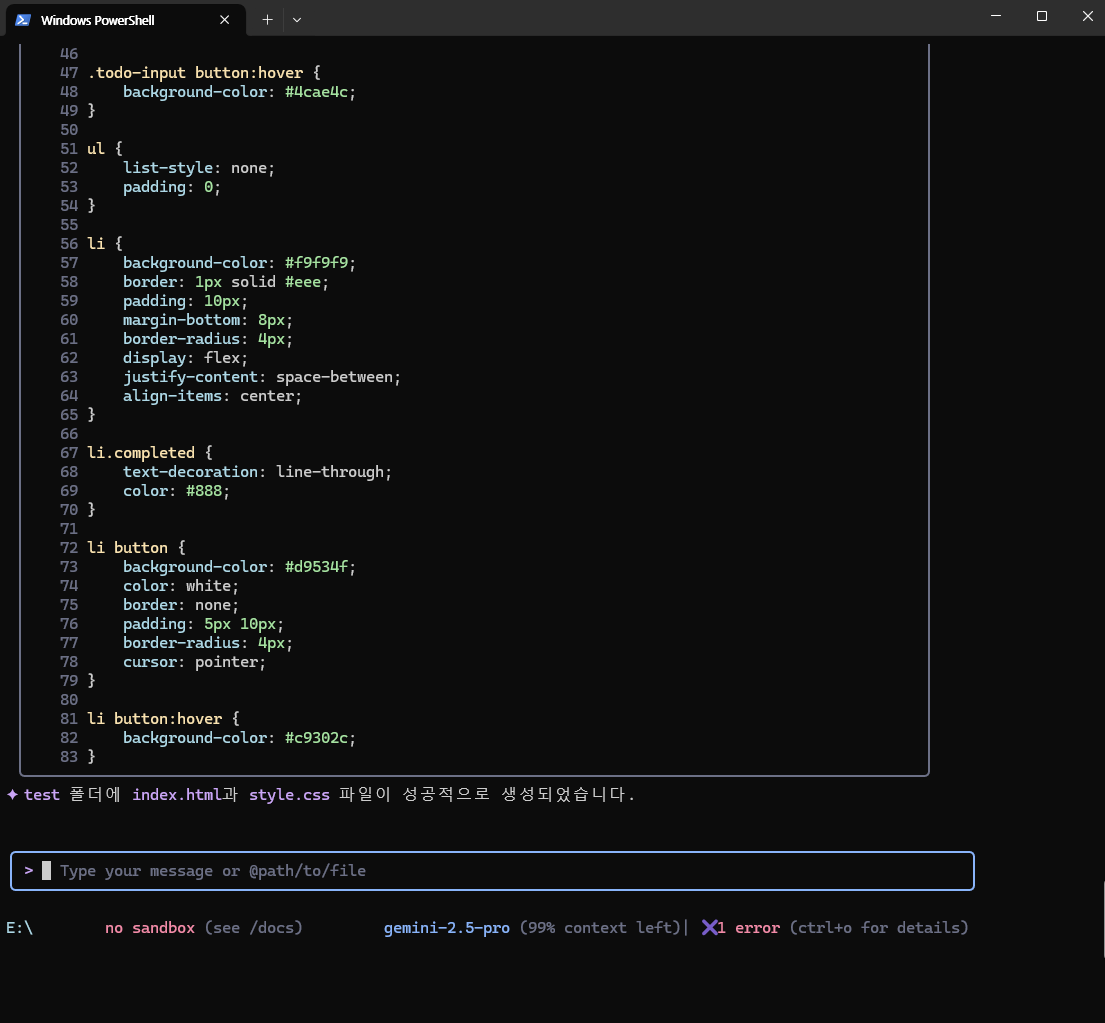Image resolution: width=1105 pixels, height=1023 pixels.
Task: Focus the "Type your message" input field
Action: pyautogui.click(x=493, y=871)
